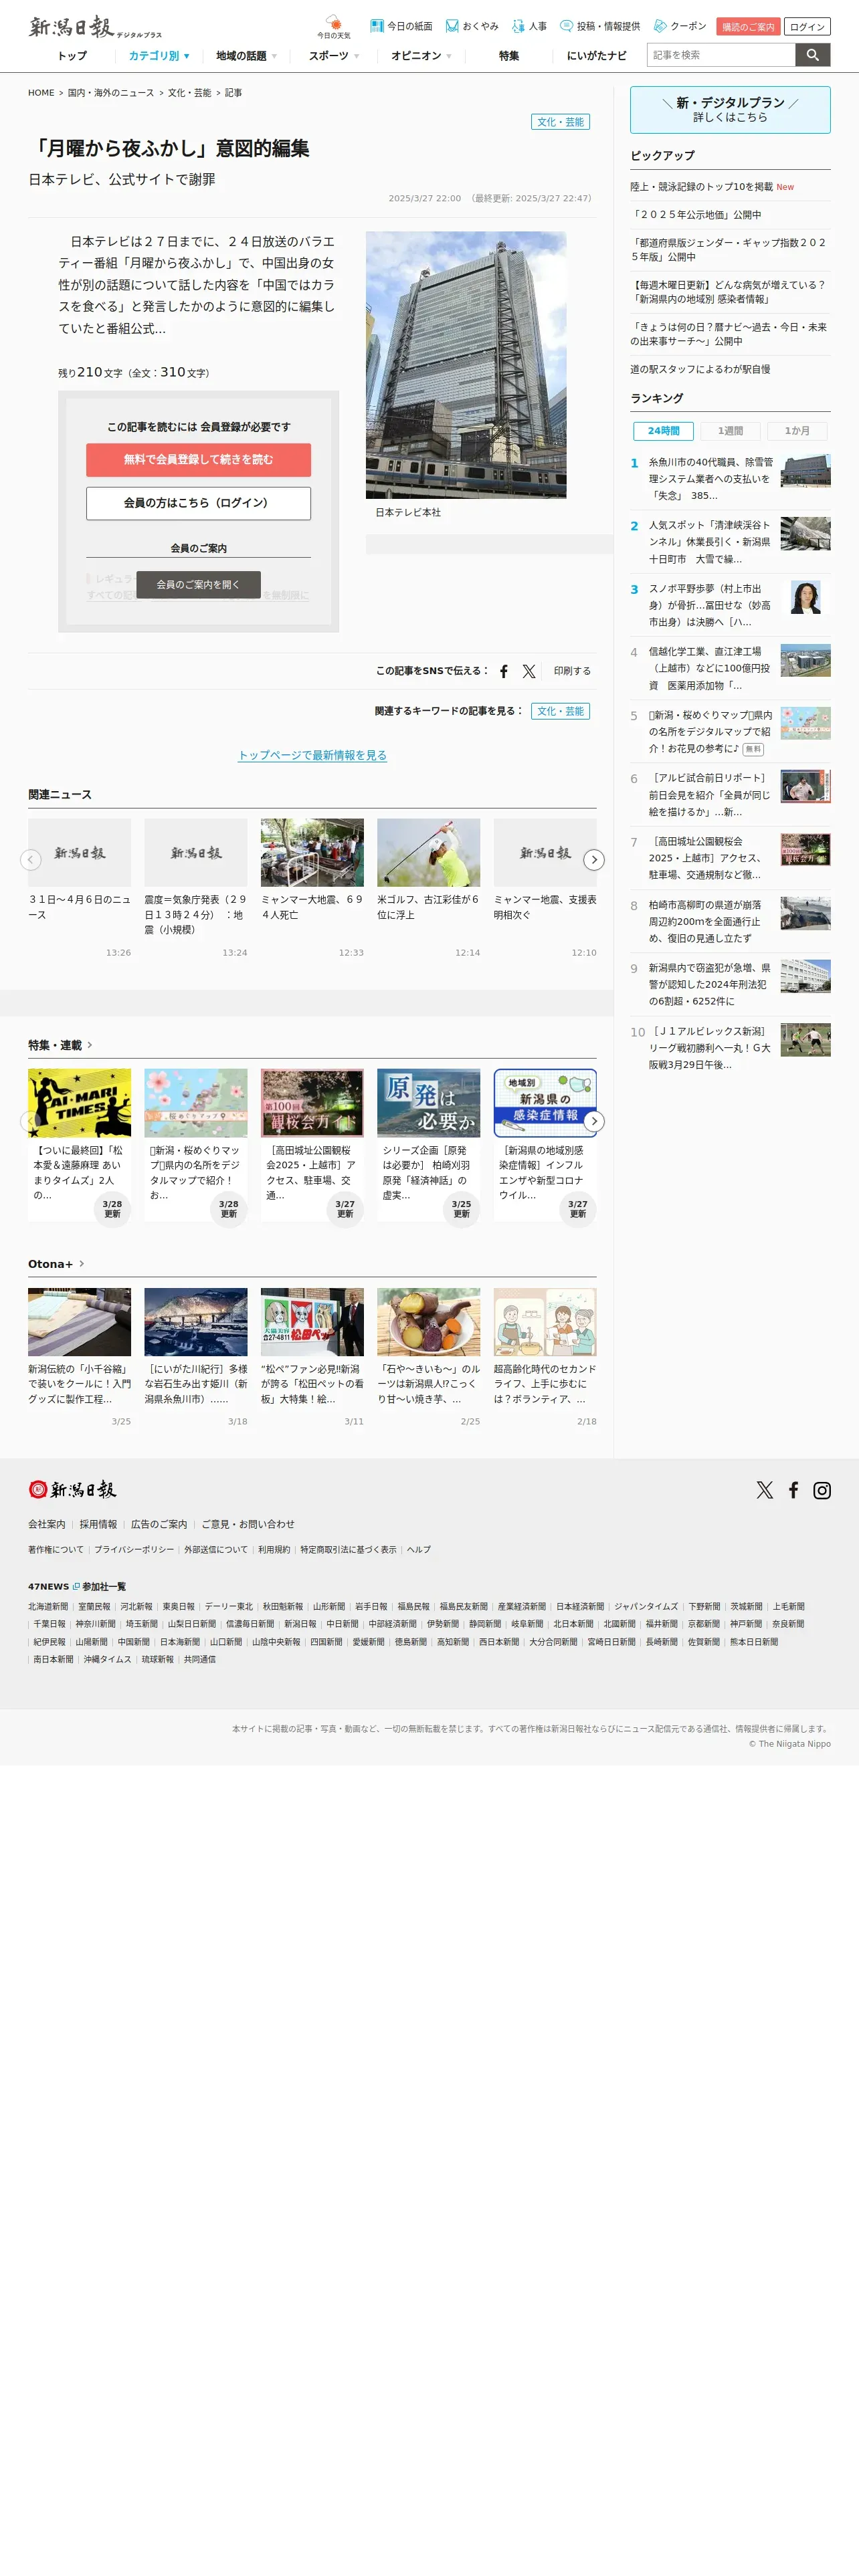Open 新潟県の感染症情報 feature thumbnail
This screenshot has width=859, height=2576.
click(x=545, y=1103)
